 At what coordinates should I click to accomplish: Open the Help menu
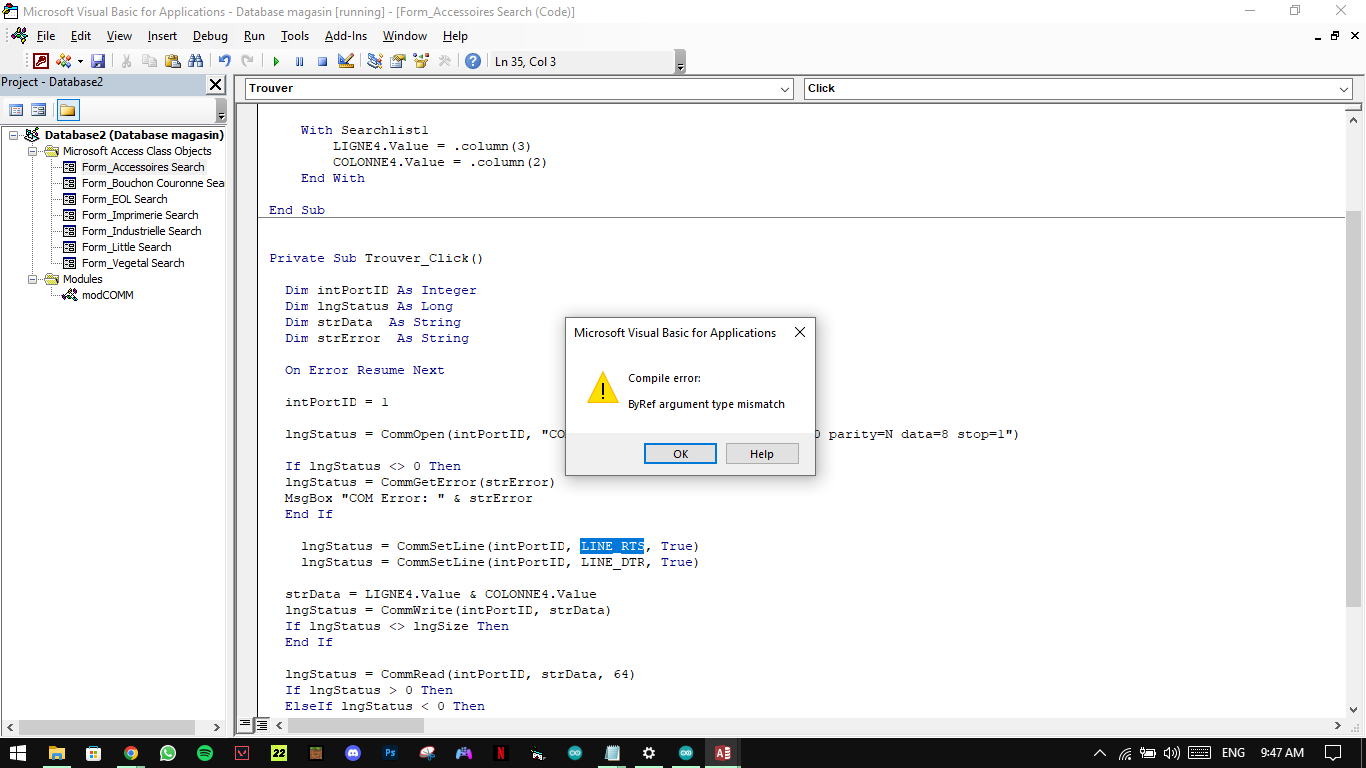(455, 36)
